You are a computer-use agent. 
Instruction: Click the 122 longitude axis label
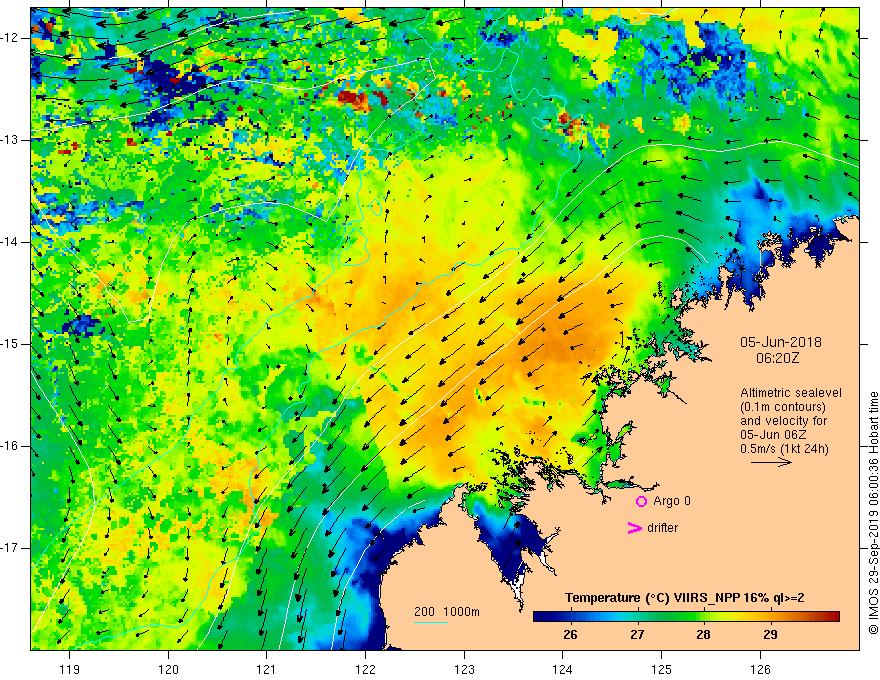365,669
